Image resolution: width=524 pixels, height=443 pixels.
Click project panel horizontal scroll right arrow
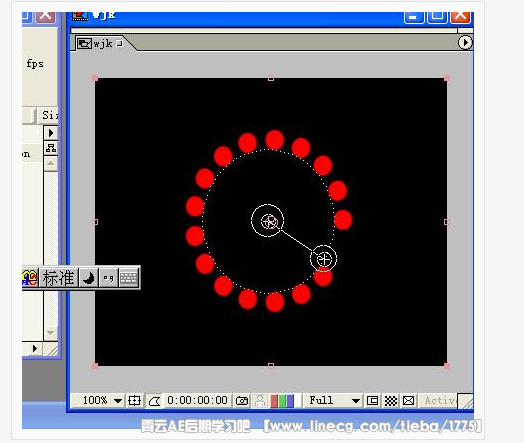[x=35, y=349]
